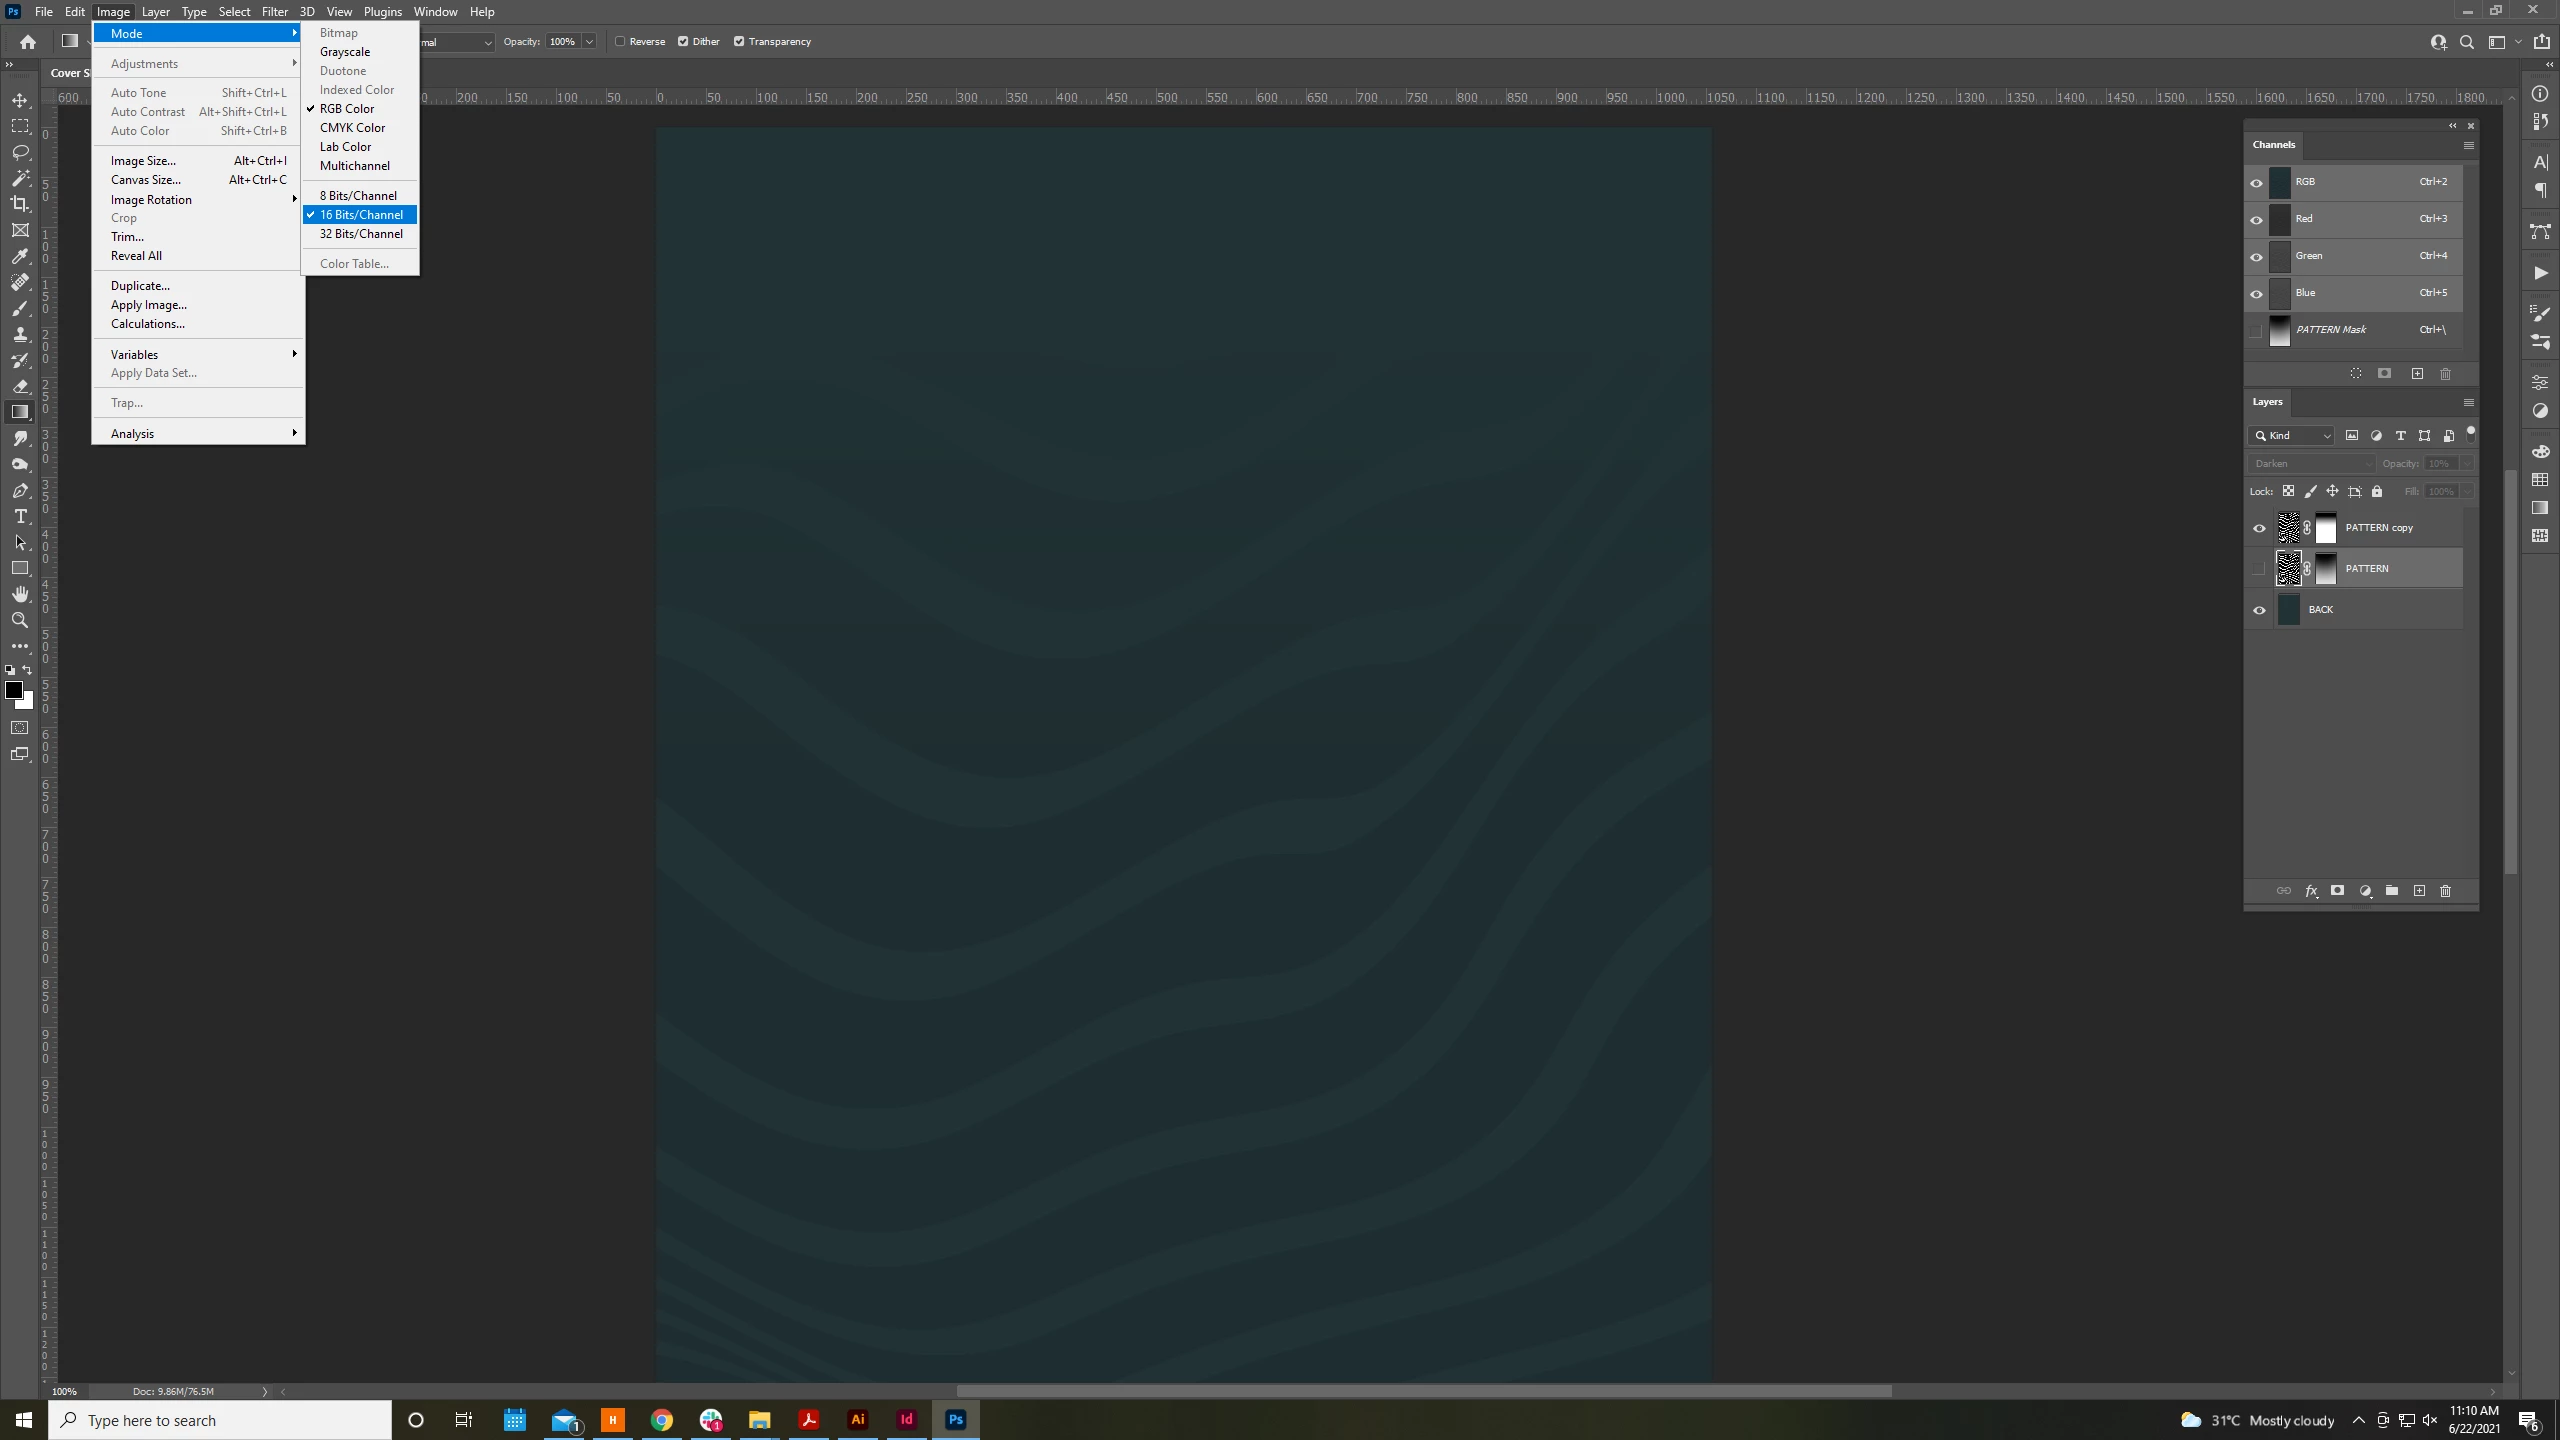The image size is (2560, 1440).
Task: Delete layer with Layers panel trash icon
Action: (2445, 891)
